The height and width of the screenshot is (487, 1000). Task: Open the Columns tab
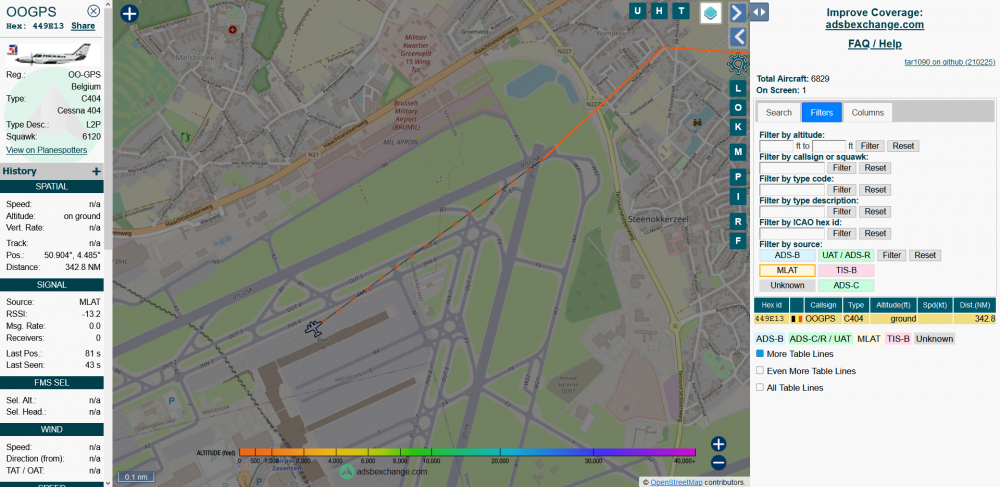[867, 112]
